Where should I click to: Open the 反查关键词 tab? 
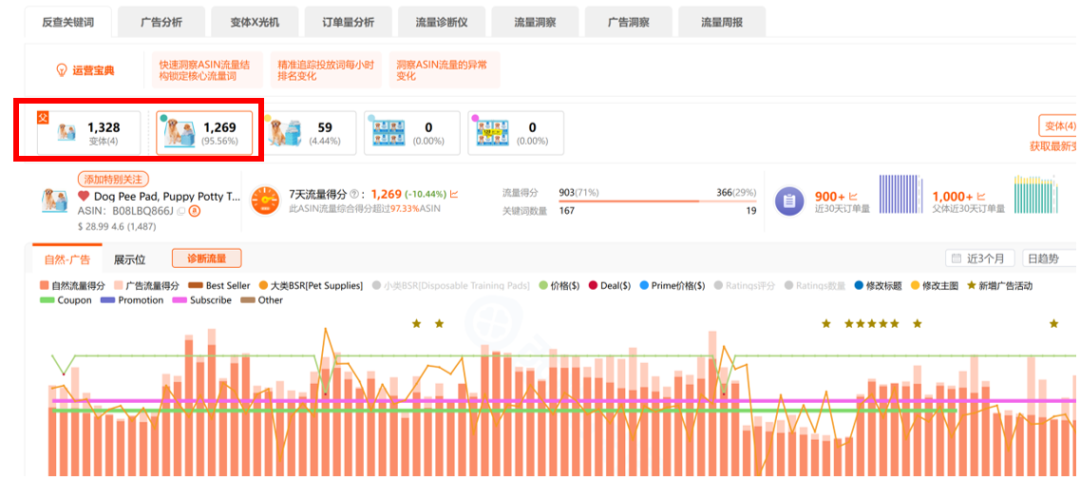click(x=67, y=21)
